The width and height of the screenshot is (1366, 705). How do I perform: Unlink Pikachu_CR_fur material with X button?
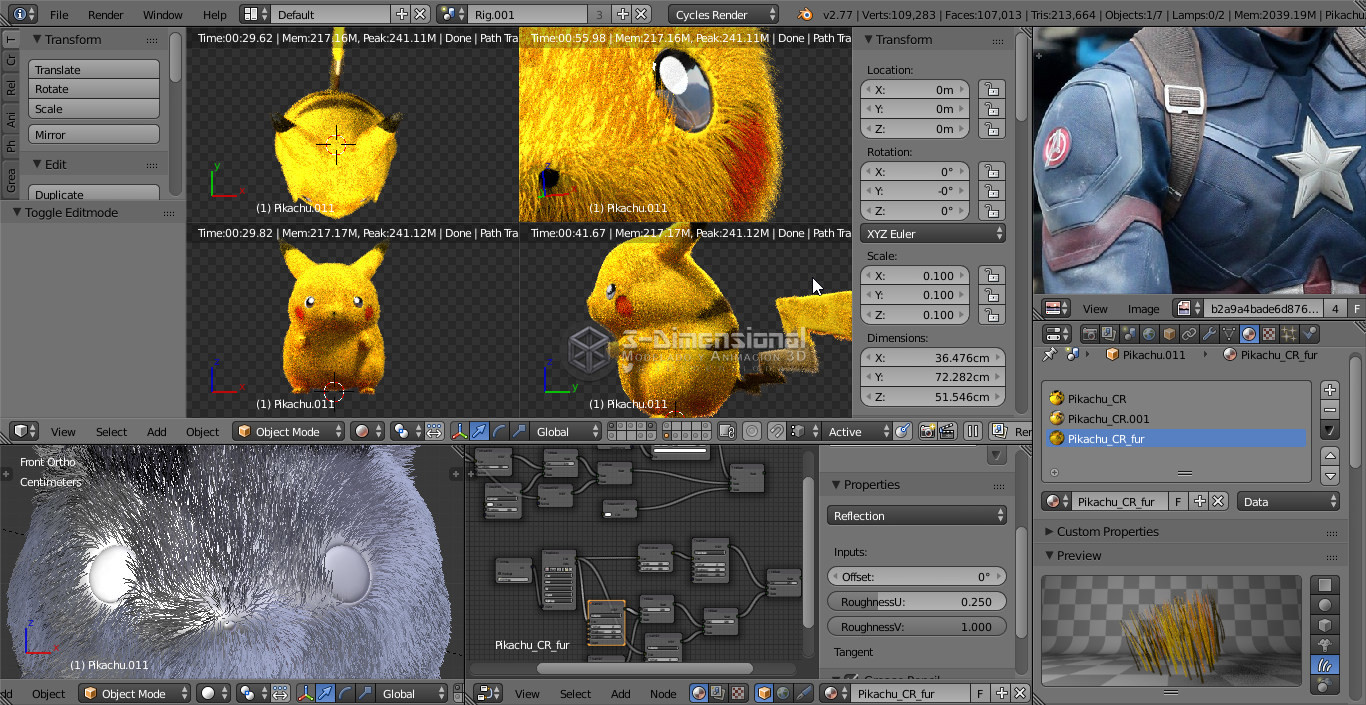1218,501
